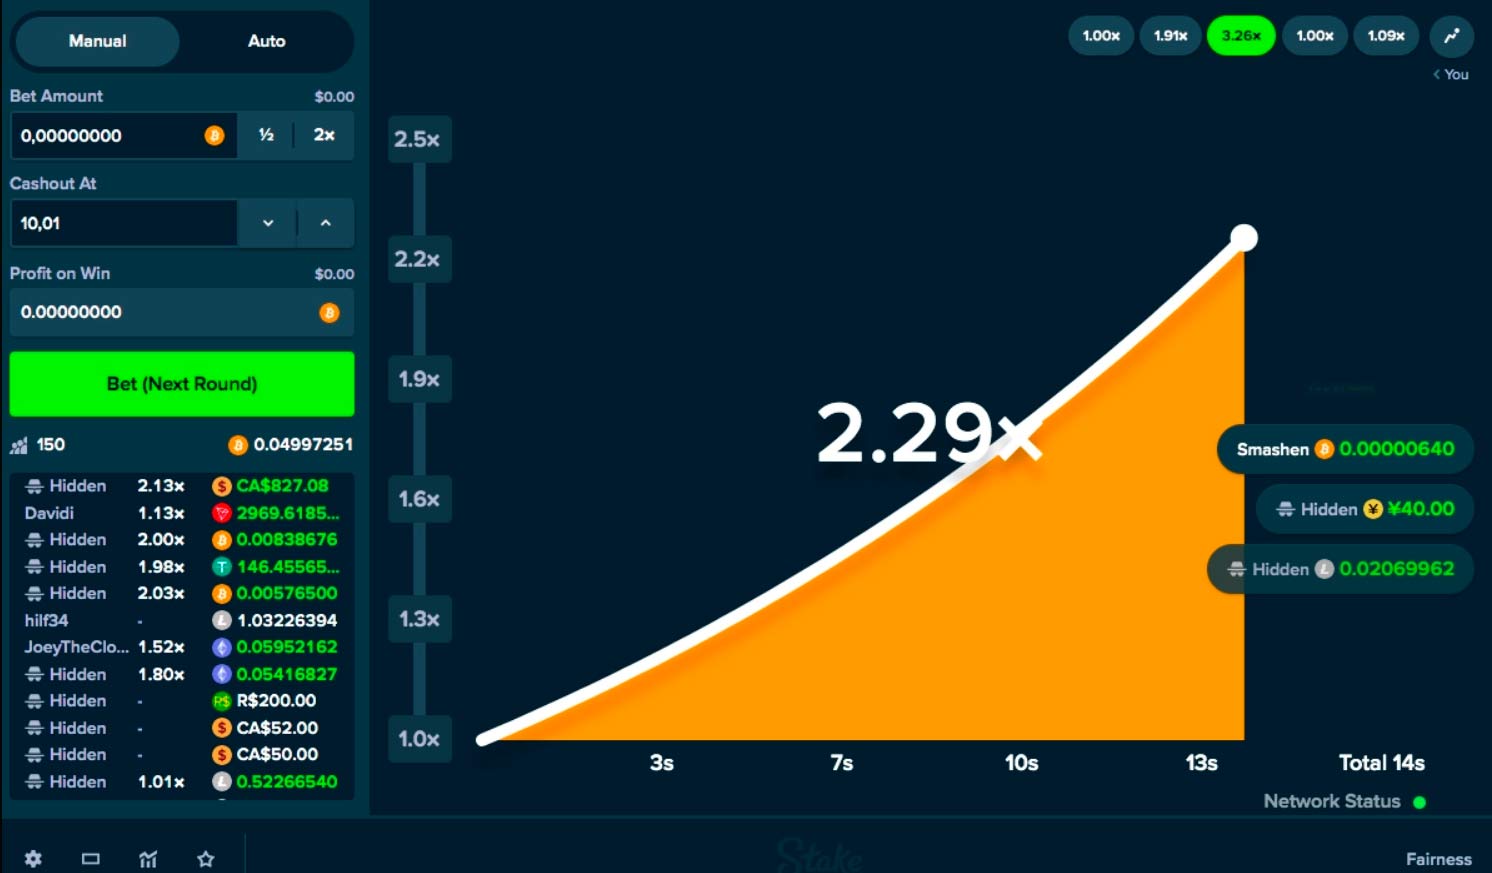Click the Bitcoin icon in Smashen badge
Viewport: 1492px width, 873px height.
1324,449
